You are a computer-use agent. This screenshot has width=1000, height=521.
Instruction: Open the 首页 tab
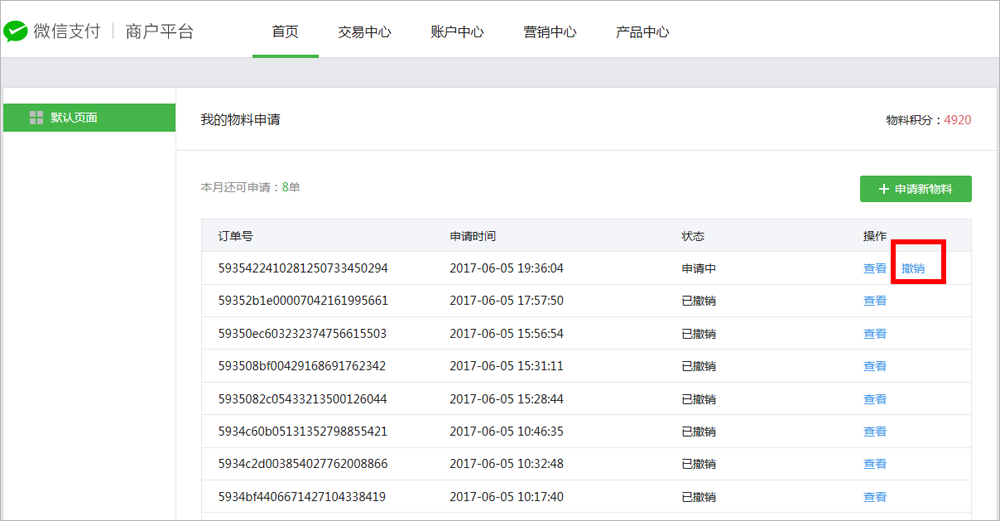(285, 32)
